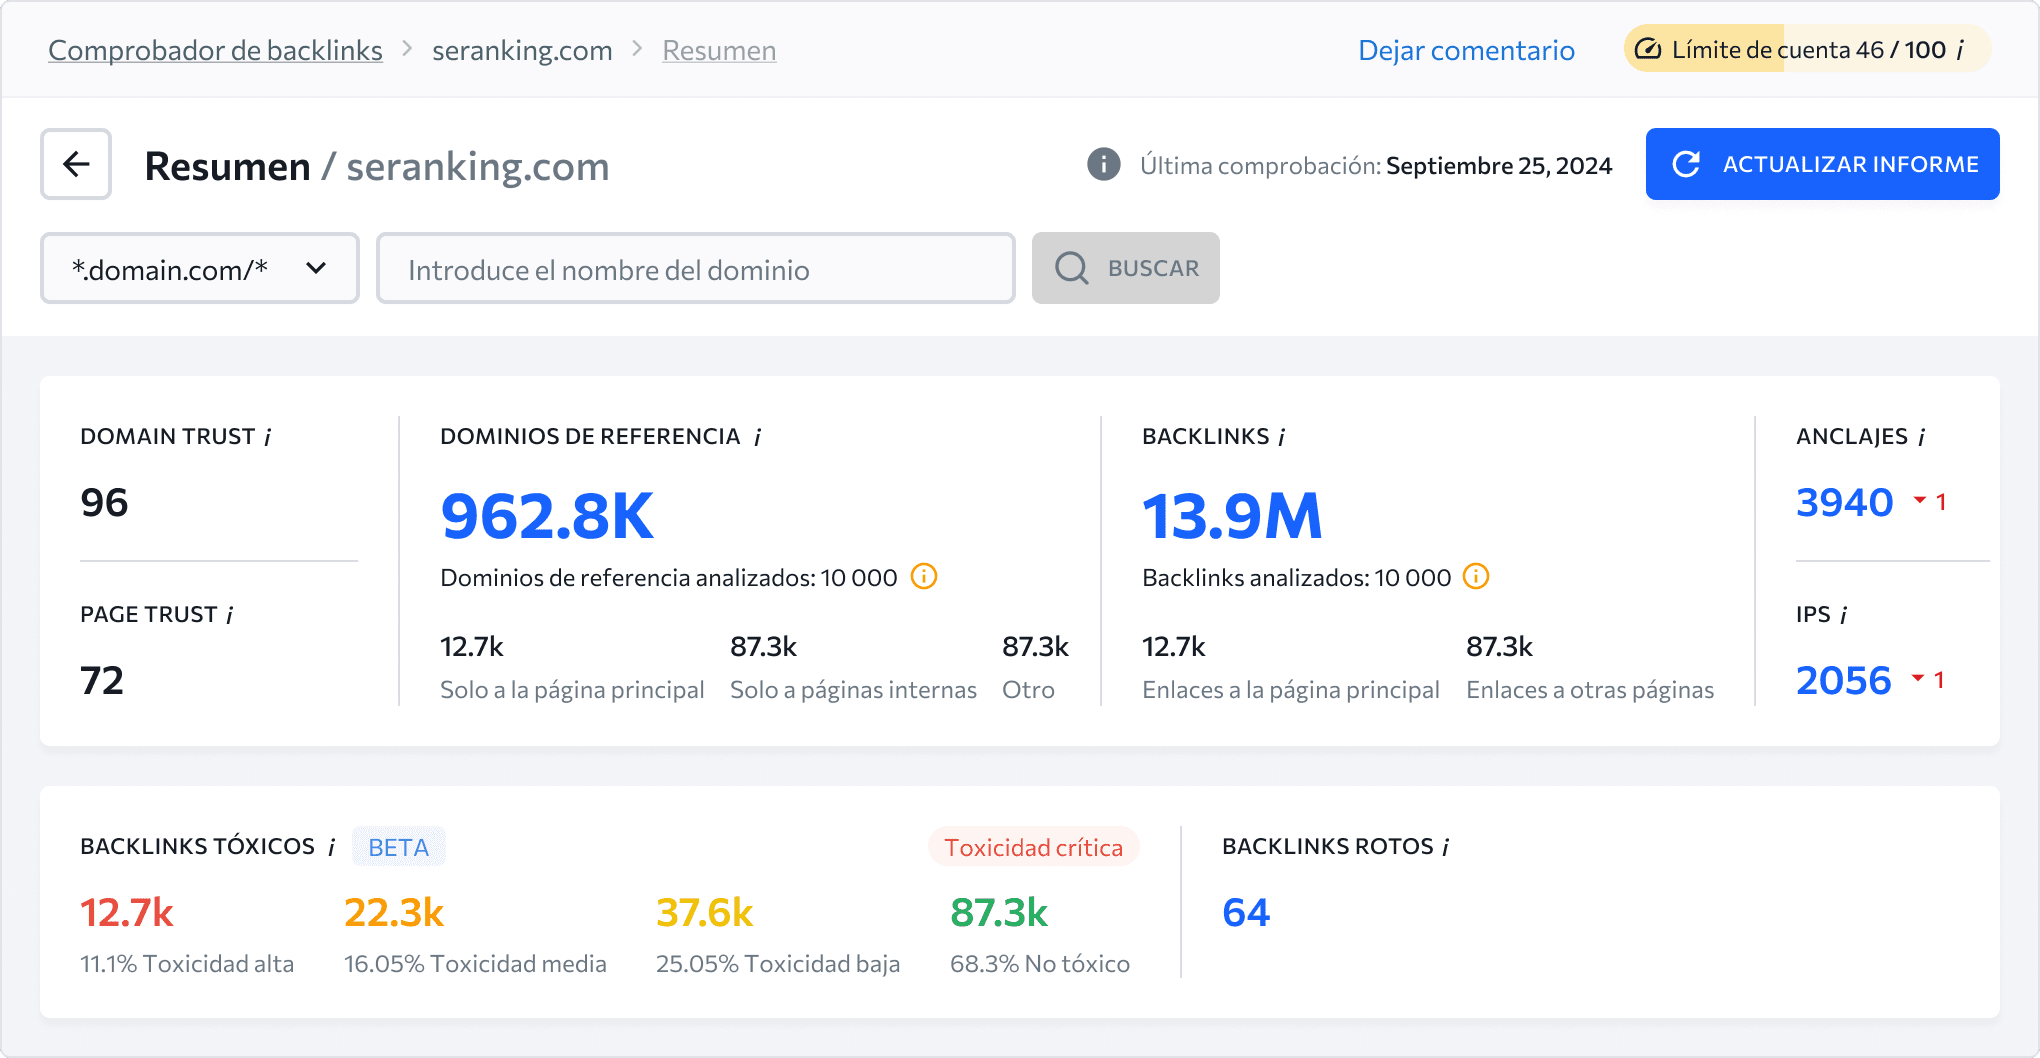The height and width of the screenshot is (1058, 2040).
Task: Click the magnifier icon in Buscar button
Action: (x=1071, y=268)
